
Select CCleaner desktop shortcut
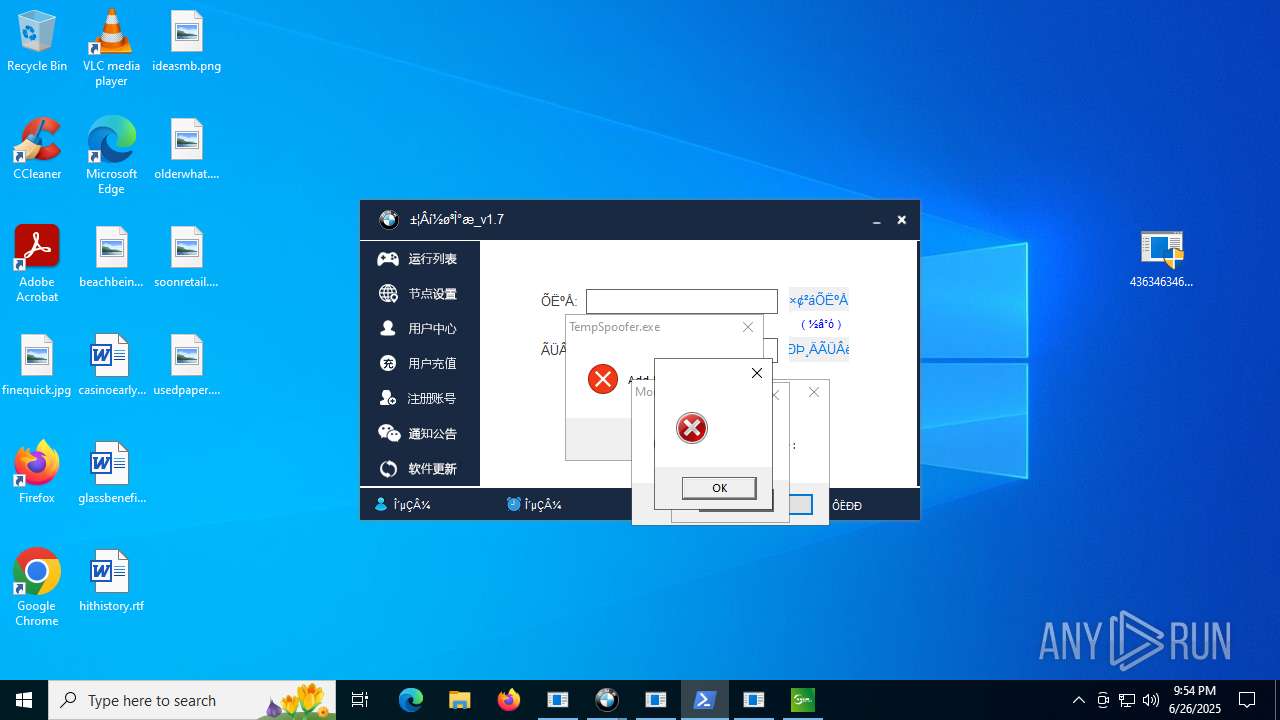pyautogui.click(x=37, y=150)
